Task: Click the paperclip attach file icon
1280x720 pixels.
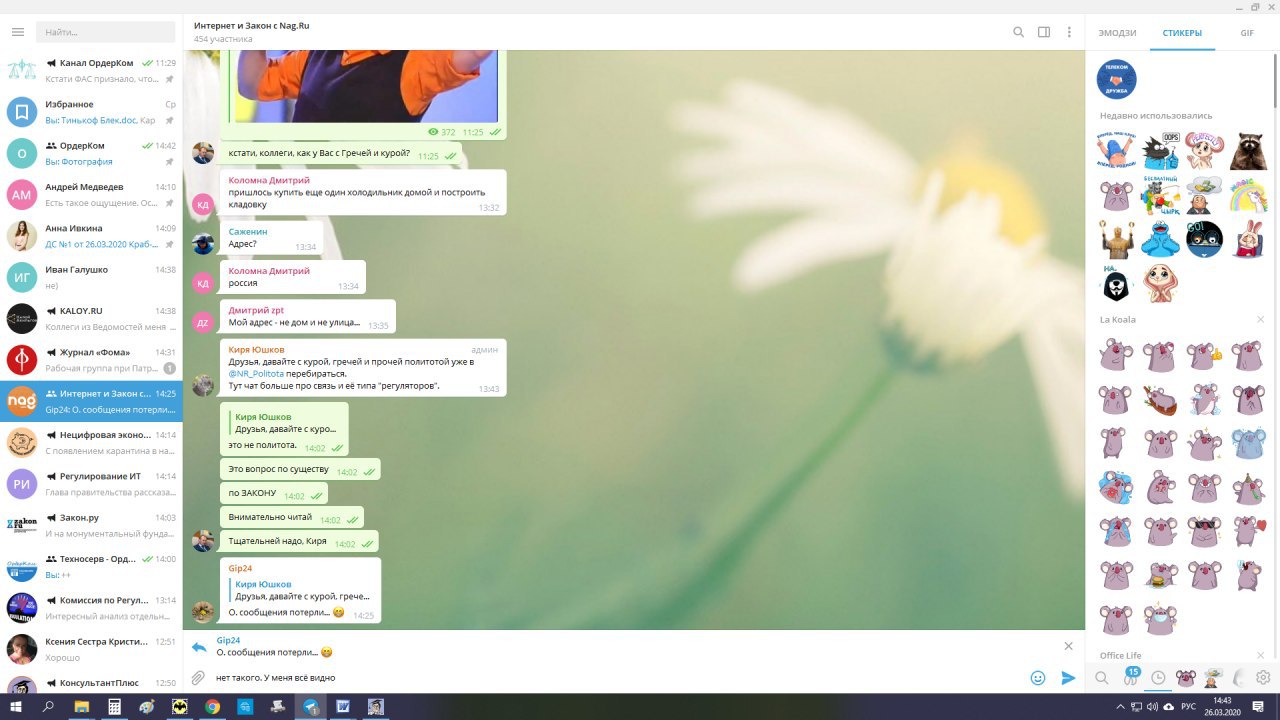Action: [199, 678]
